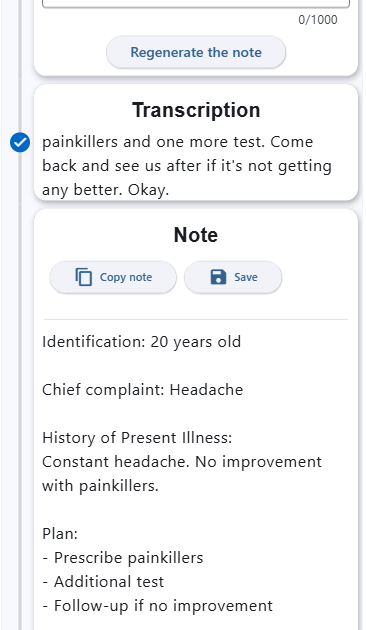Click the 'Chief complaint: Headache' line
Viewport: 366px width, 630px height.
(143, 390)
